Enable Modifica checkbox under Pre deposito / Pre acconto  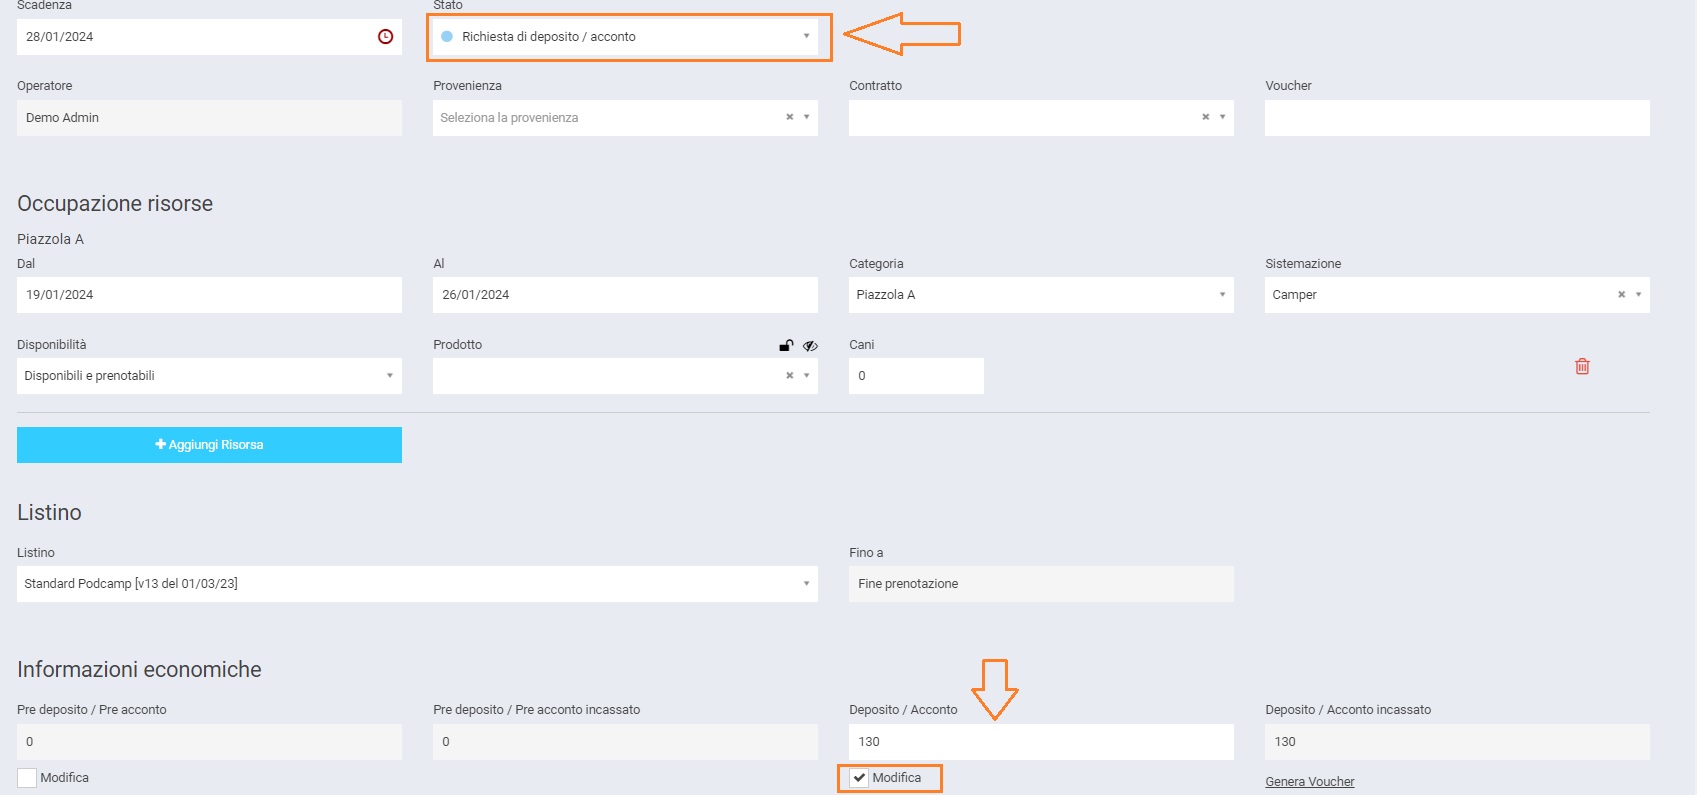pos(27,778)
